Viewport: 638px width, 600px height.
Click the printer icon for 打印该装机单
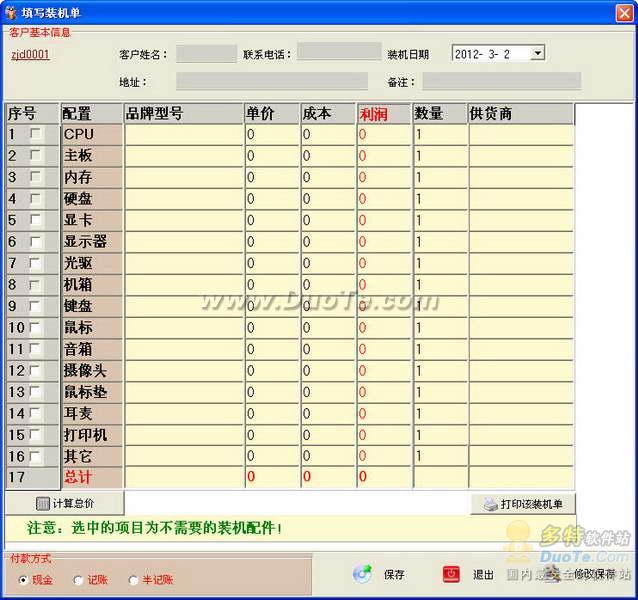click(x=490, y=505)
